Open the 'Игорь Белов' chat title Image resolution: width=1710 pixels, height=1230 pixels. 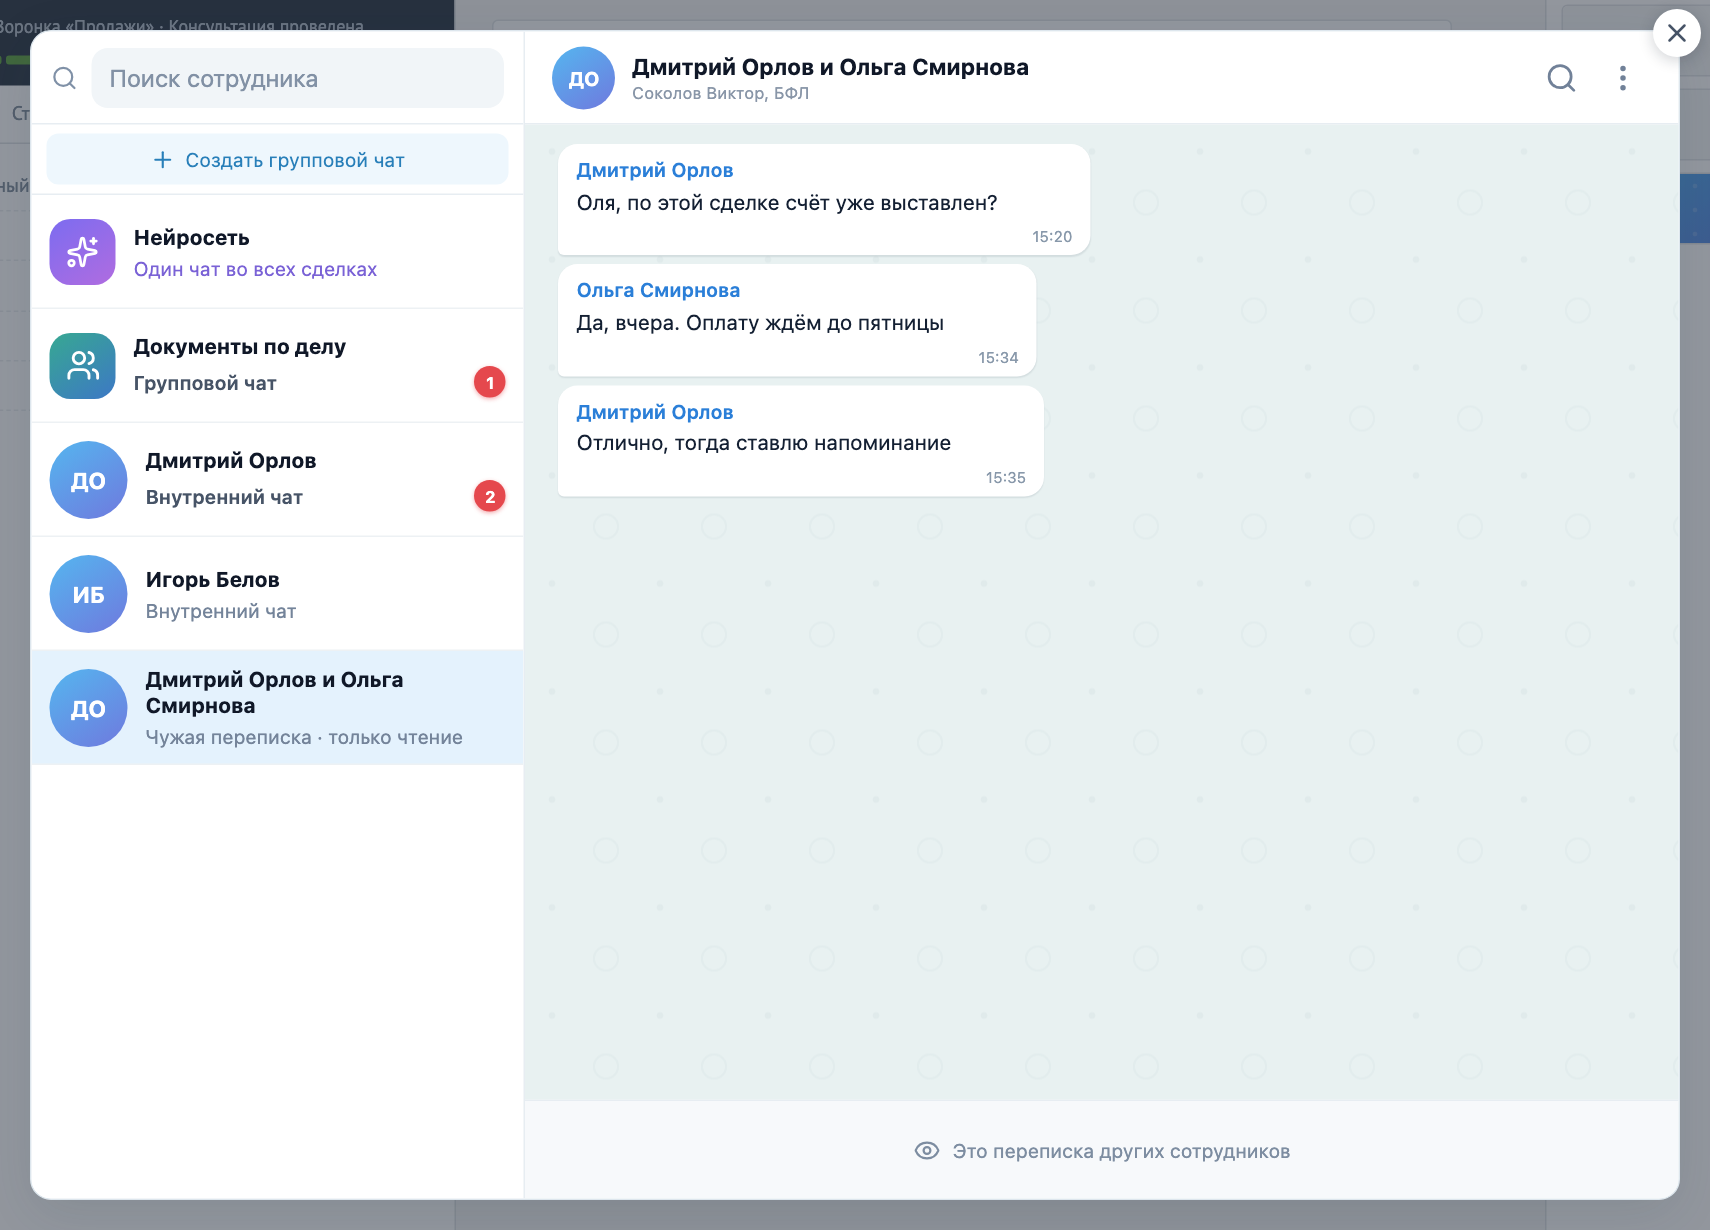(213, 580)
